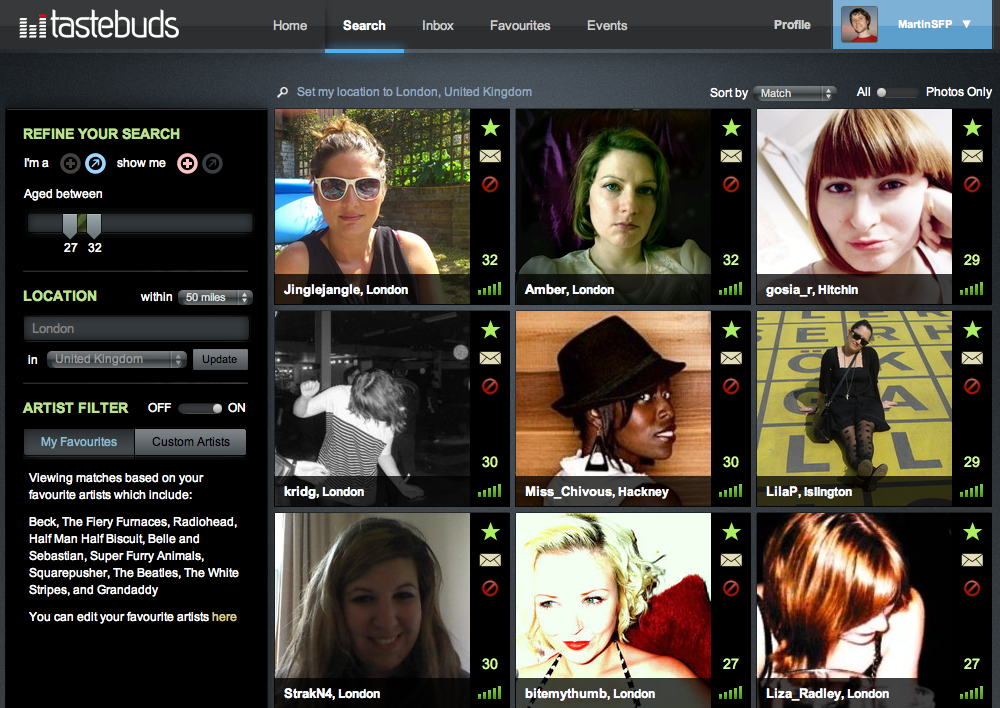Favourite Jinglejangle with the star icon
Screen dimensions: 1000x708
[x=490, y=128]
